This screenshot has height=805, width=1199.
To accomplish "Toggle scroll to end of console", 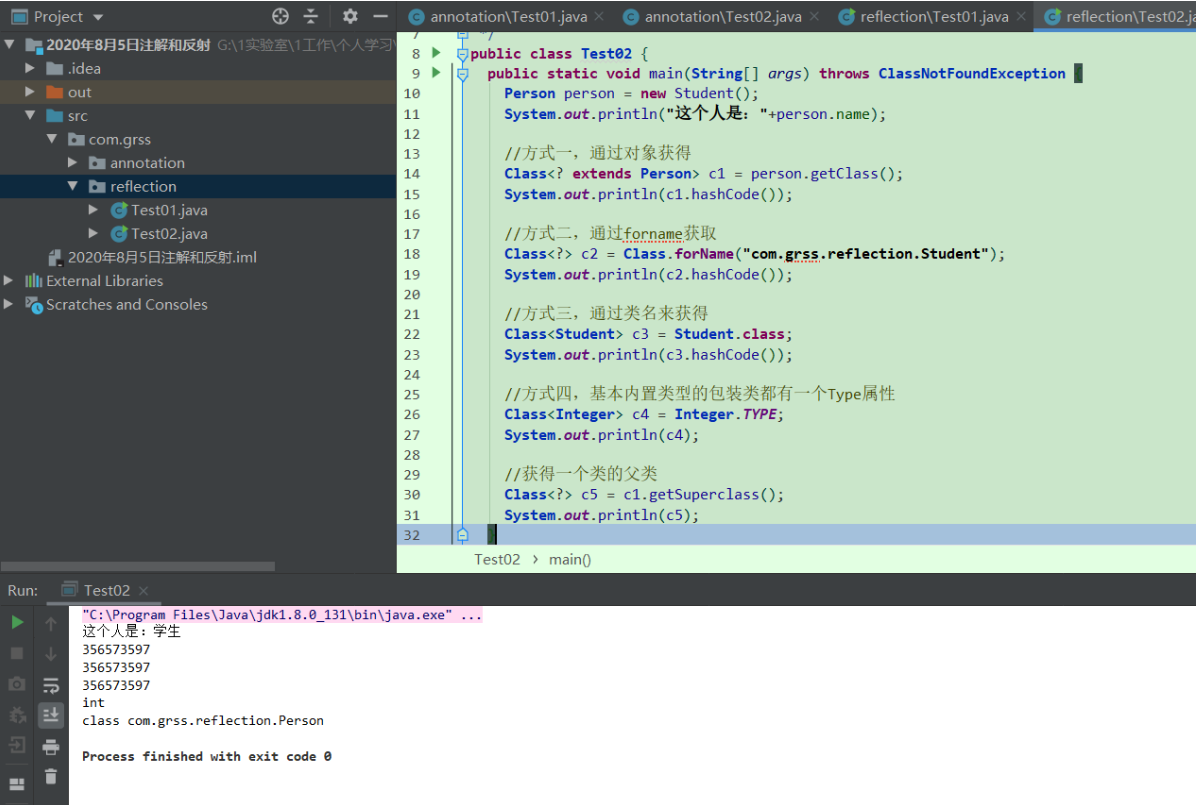I will (50, 716).
